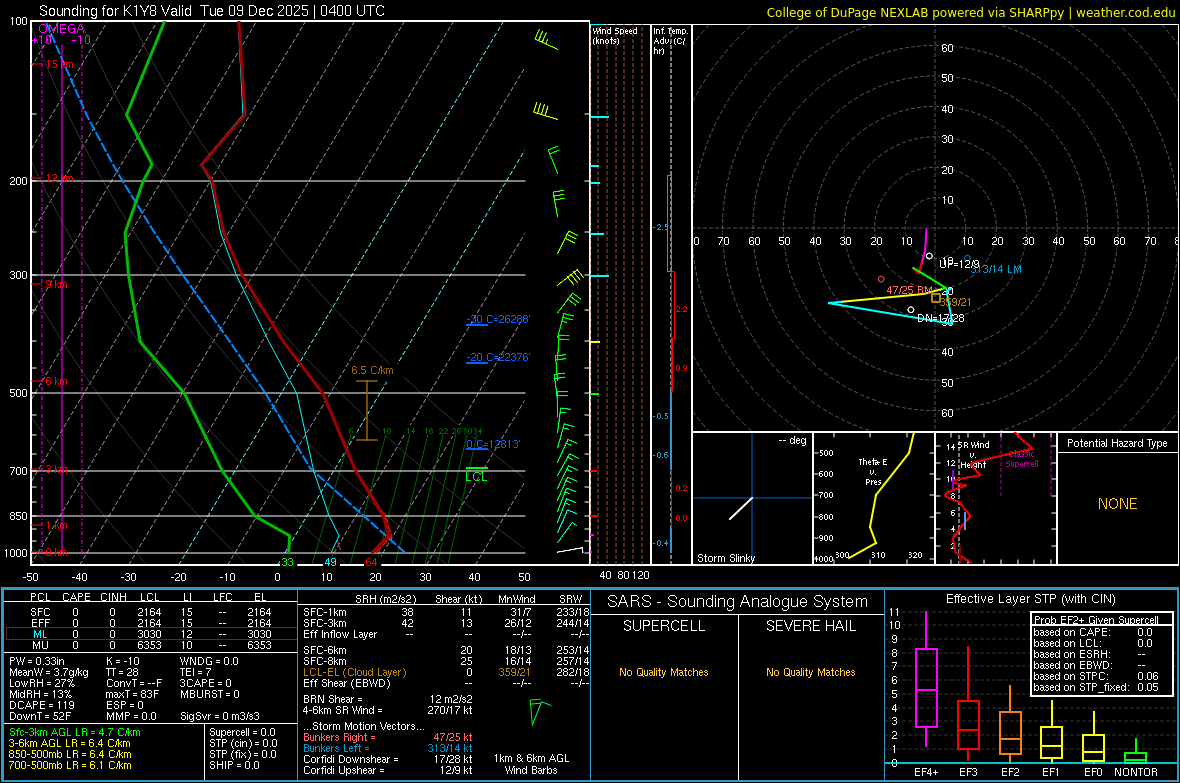The width and height of the screenshot is (1180, 783).
Task: Click the DN=17/28 Corfidi label on hodograph
Action: pos(940,318)
